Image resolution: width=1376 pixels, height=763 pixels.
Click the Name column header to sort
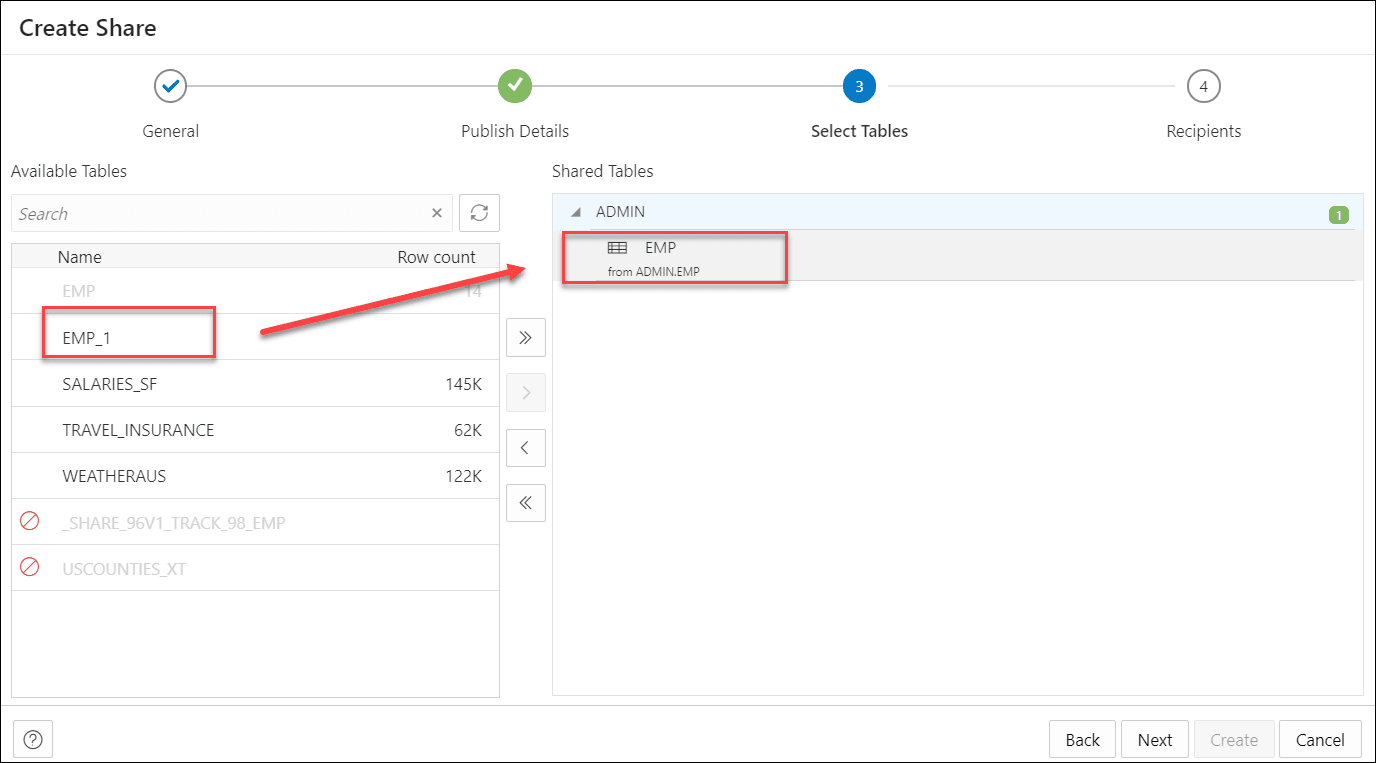[80, 257]
